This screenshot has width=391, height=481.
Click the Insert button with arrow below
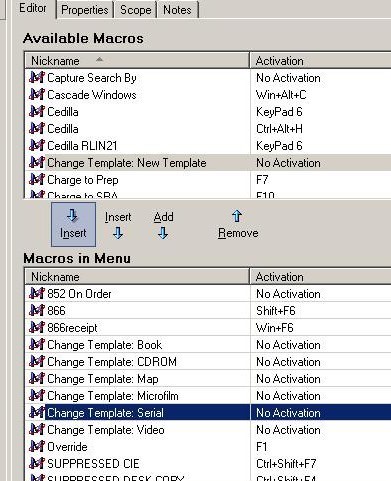(118, 225)
